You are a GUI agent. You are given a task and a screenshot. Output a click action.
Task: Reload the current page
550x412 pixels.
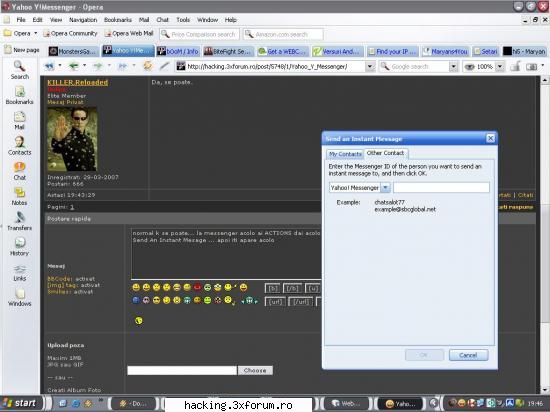click(x=148, y=66)
